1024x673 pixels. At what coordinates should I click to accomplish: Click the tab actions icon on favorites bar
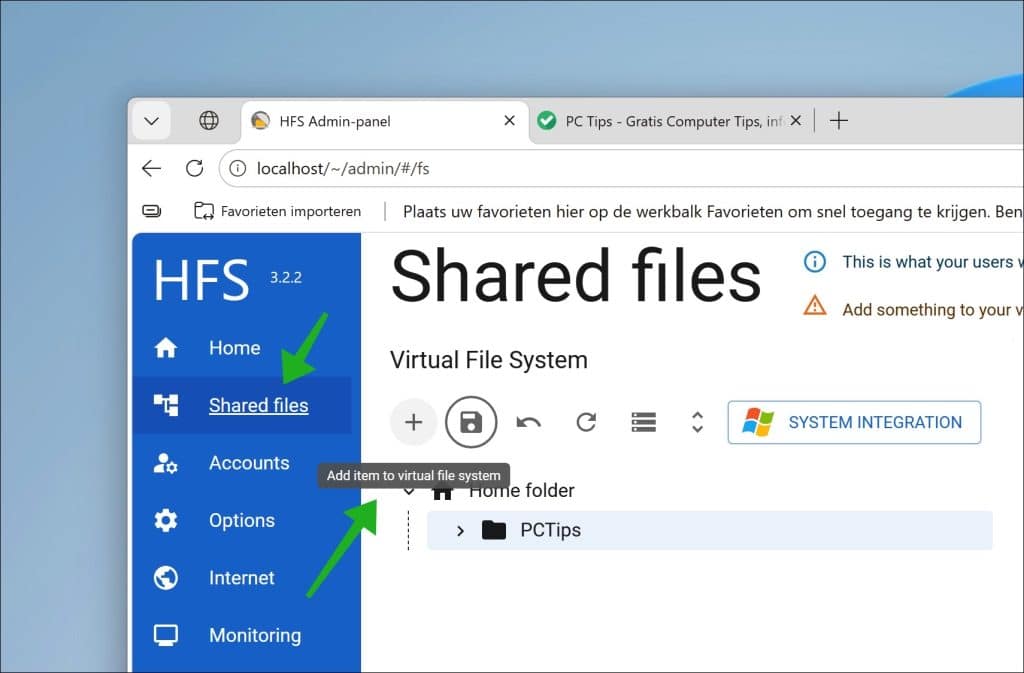pyautogui.click(x=152, y=211)
